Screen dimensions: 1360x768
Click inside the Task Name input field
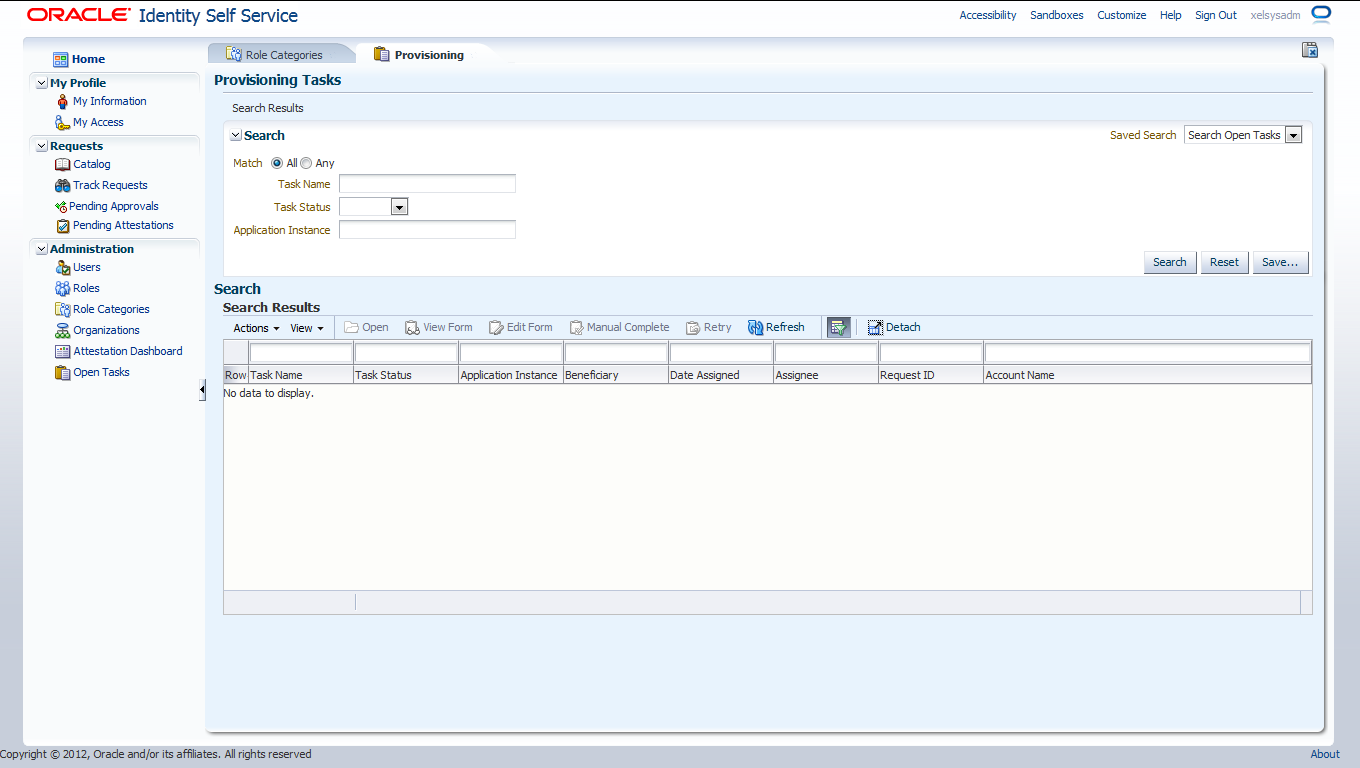[427, 183]
